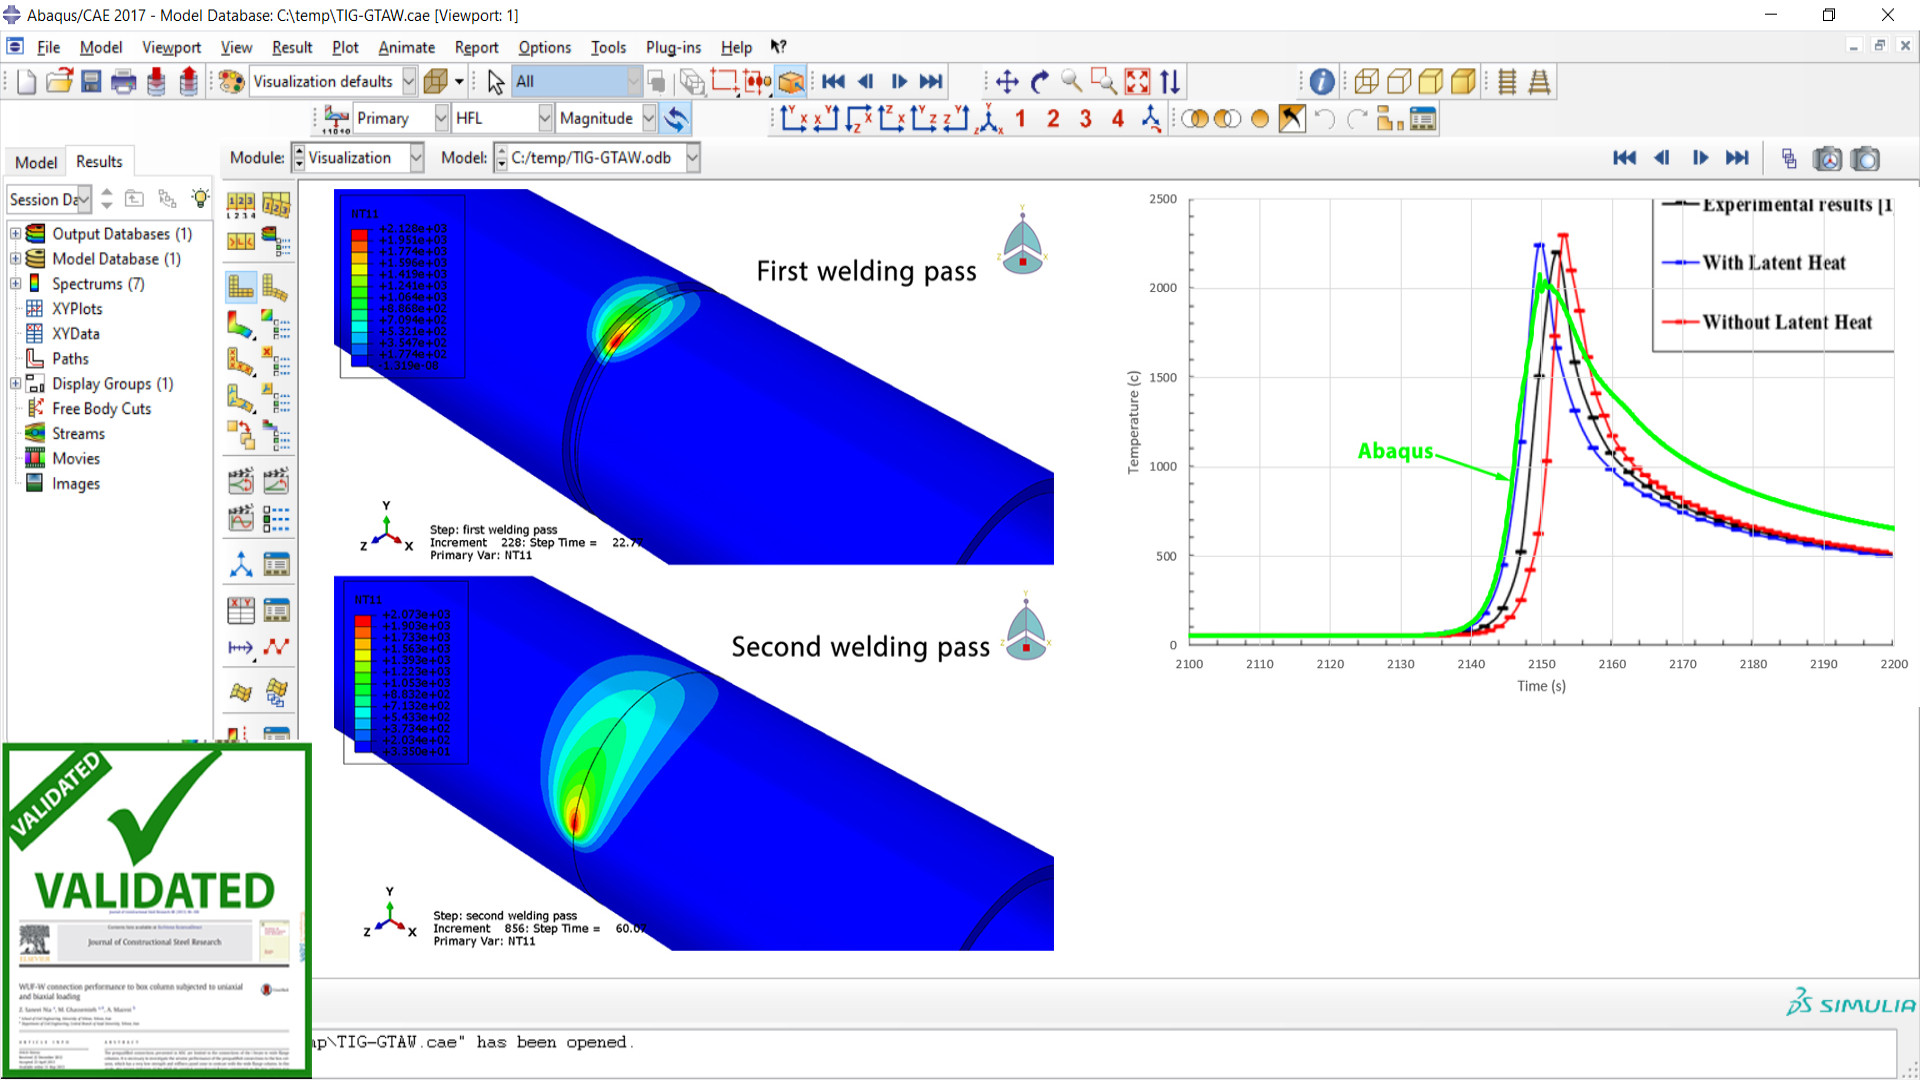Switch to the Model tab
This screenshot has height=1080, width=1920.
point(36,162)
